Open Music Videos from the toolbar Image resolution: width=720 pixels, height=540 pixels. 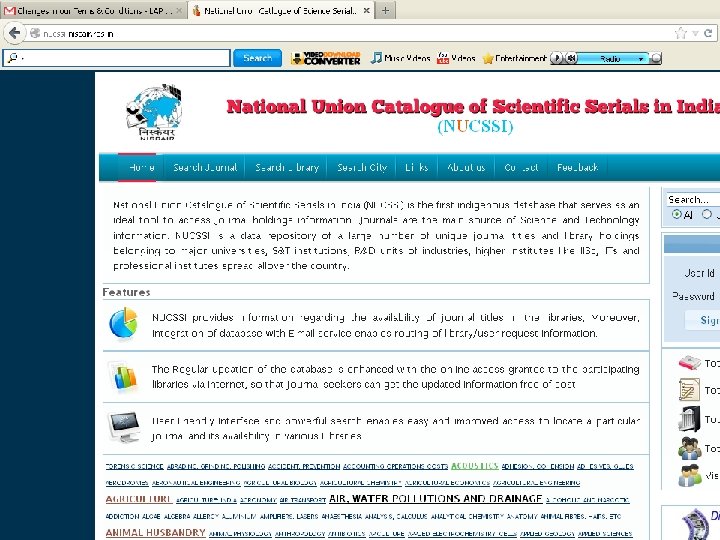coord(400,58)
